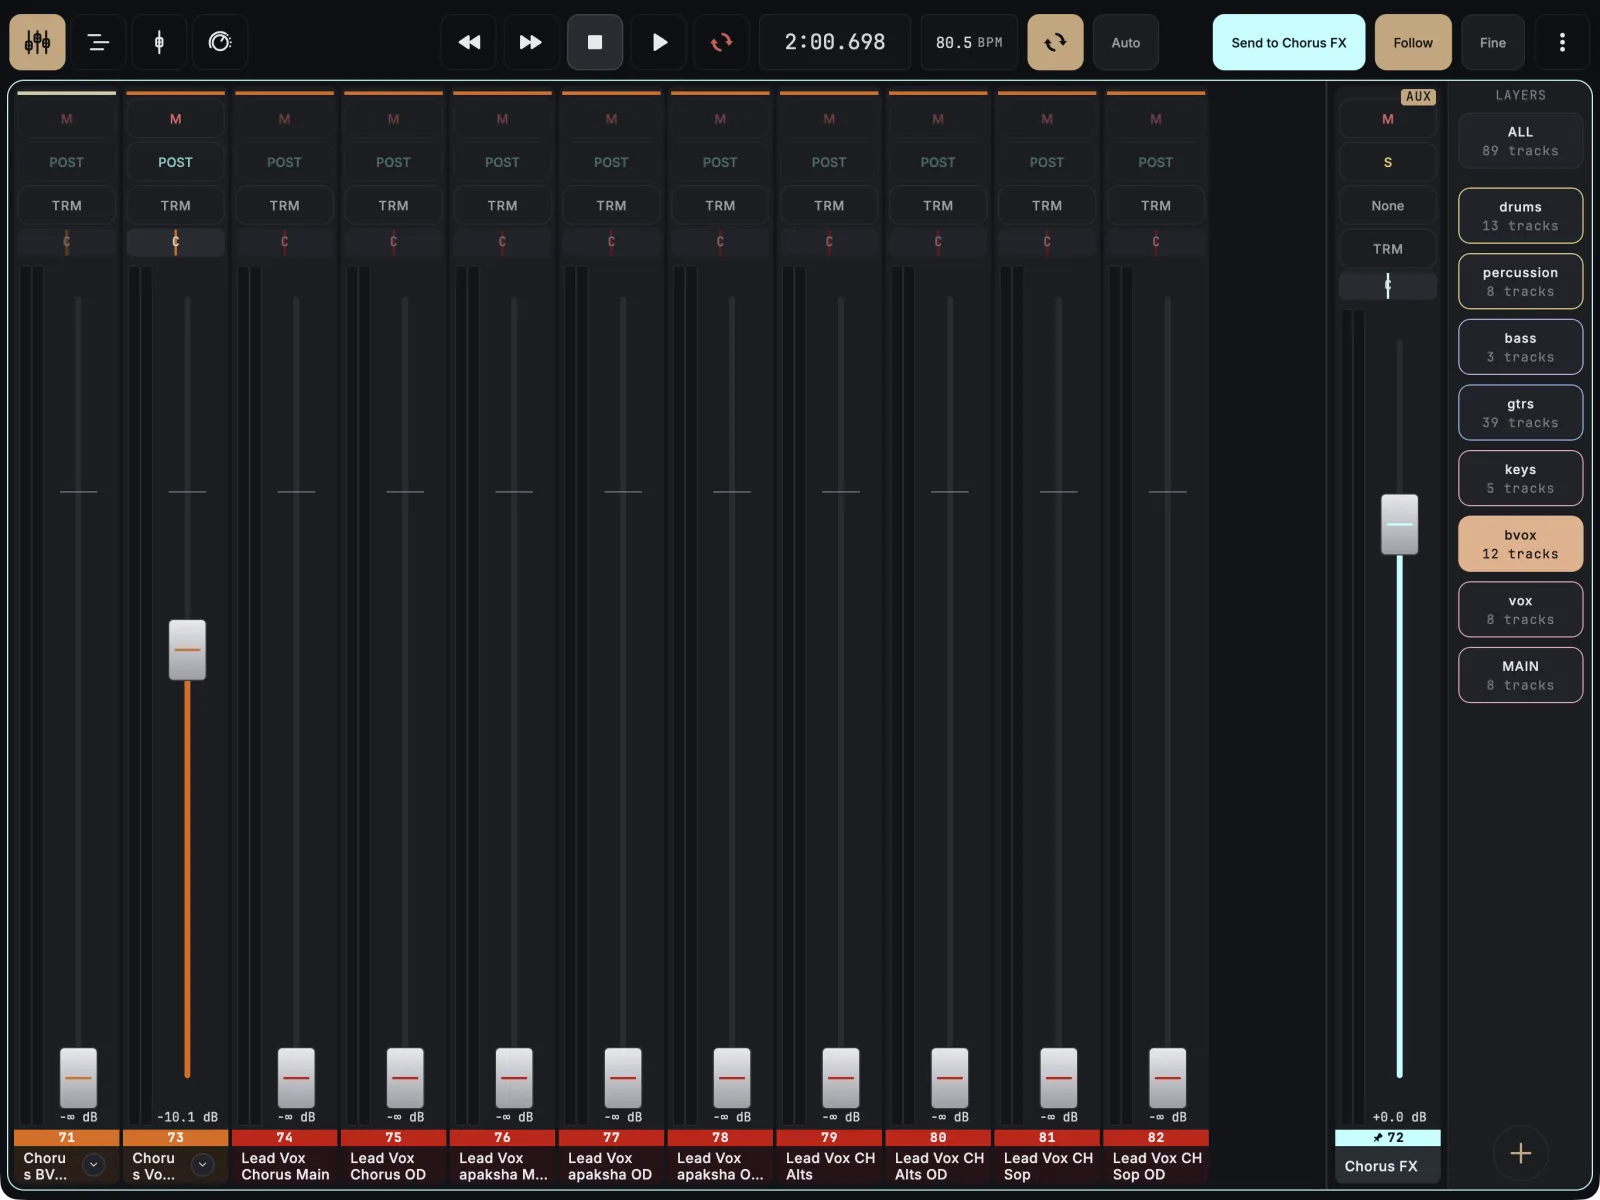Open the mixer view icon

(37, 42)
